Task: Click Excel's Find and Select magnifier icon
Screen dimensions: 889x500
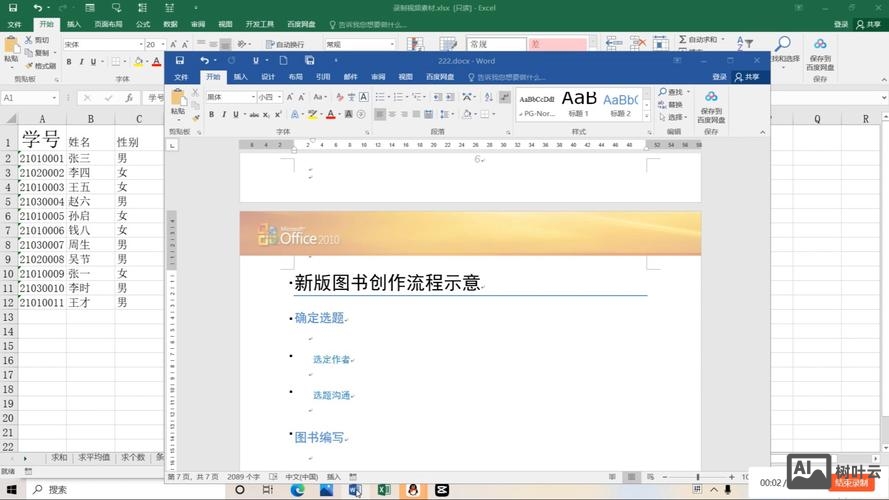Action: [x=783, y=45]
